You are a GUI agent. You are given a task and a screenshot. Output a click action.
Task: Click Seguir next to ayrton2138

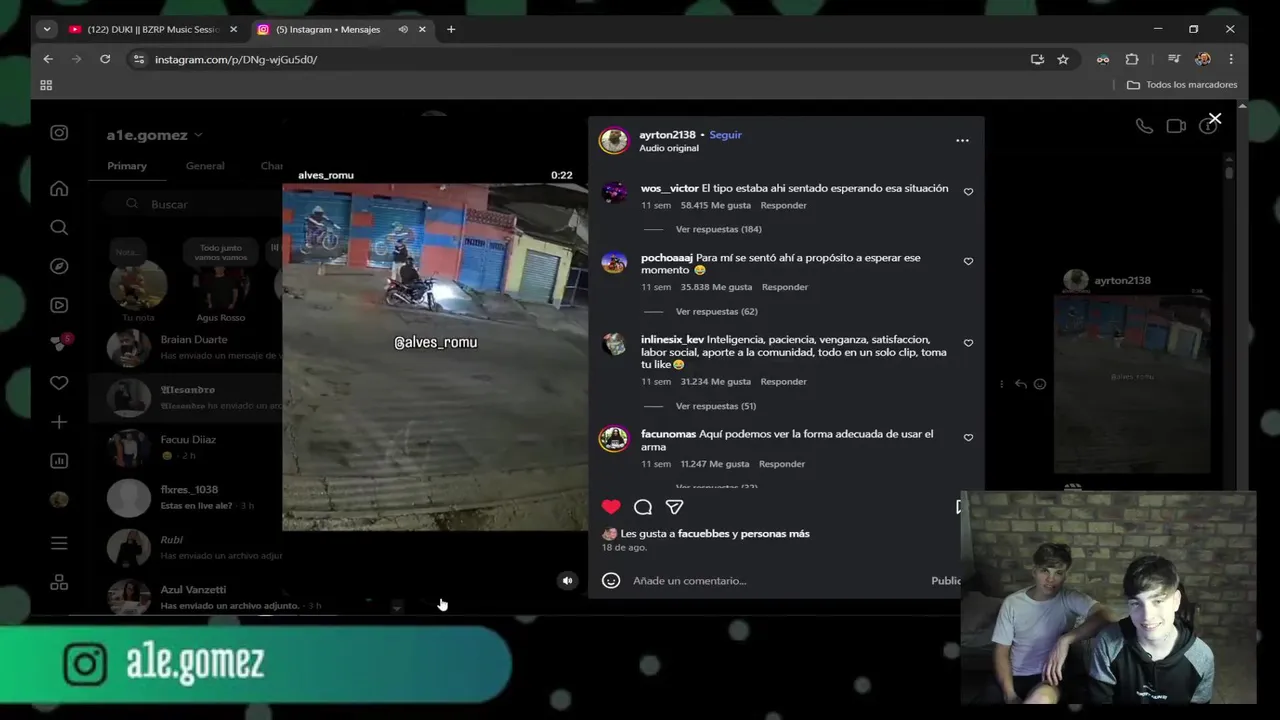coord(726,135)
